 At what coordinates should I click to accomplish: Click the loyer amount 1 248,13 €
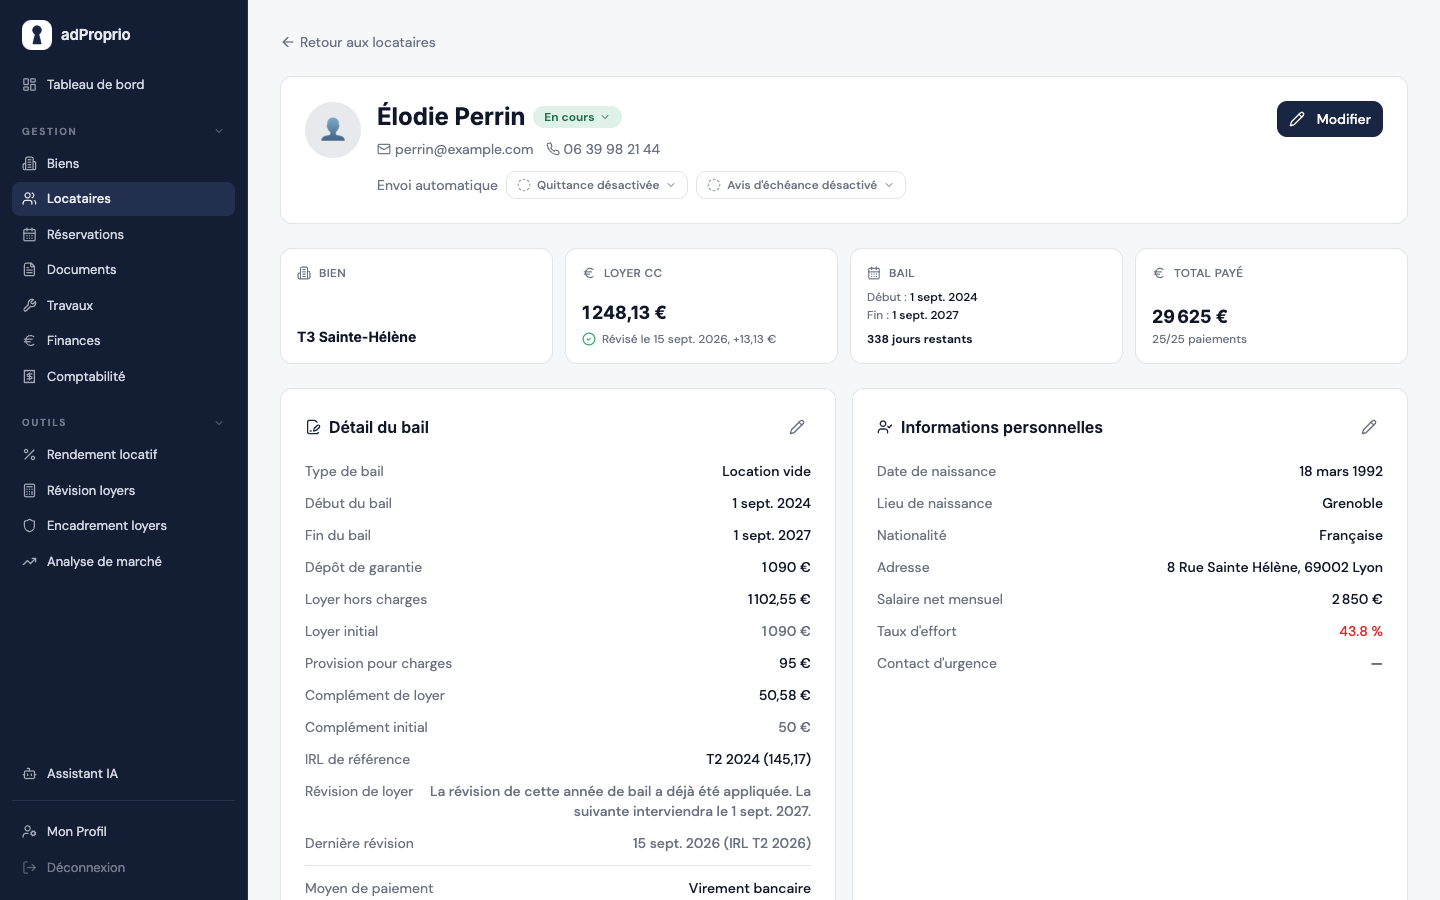[x=624, y=312]
